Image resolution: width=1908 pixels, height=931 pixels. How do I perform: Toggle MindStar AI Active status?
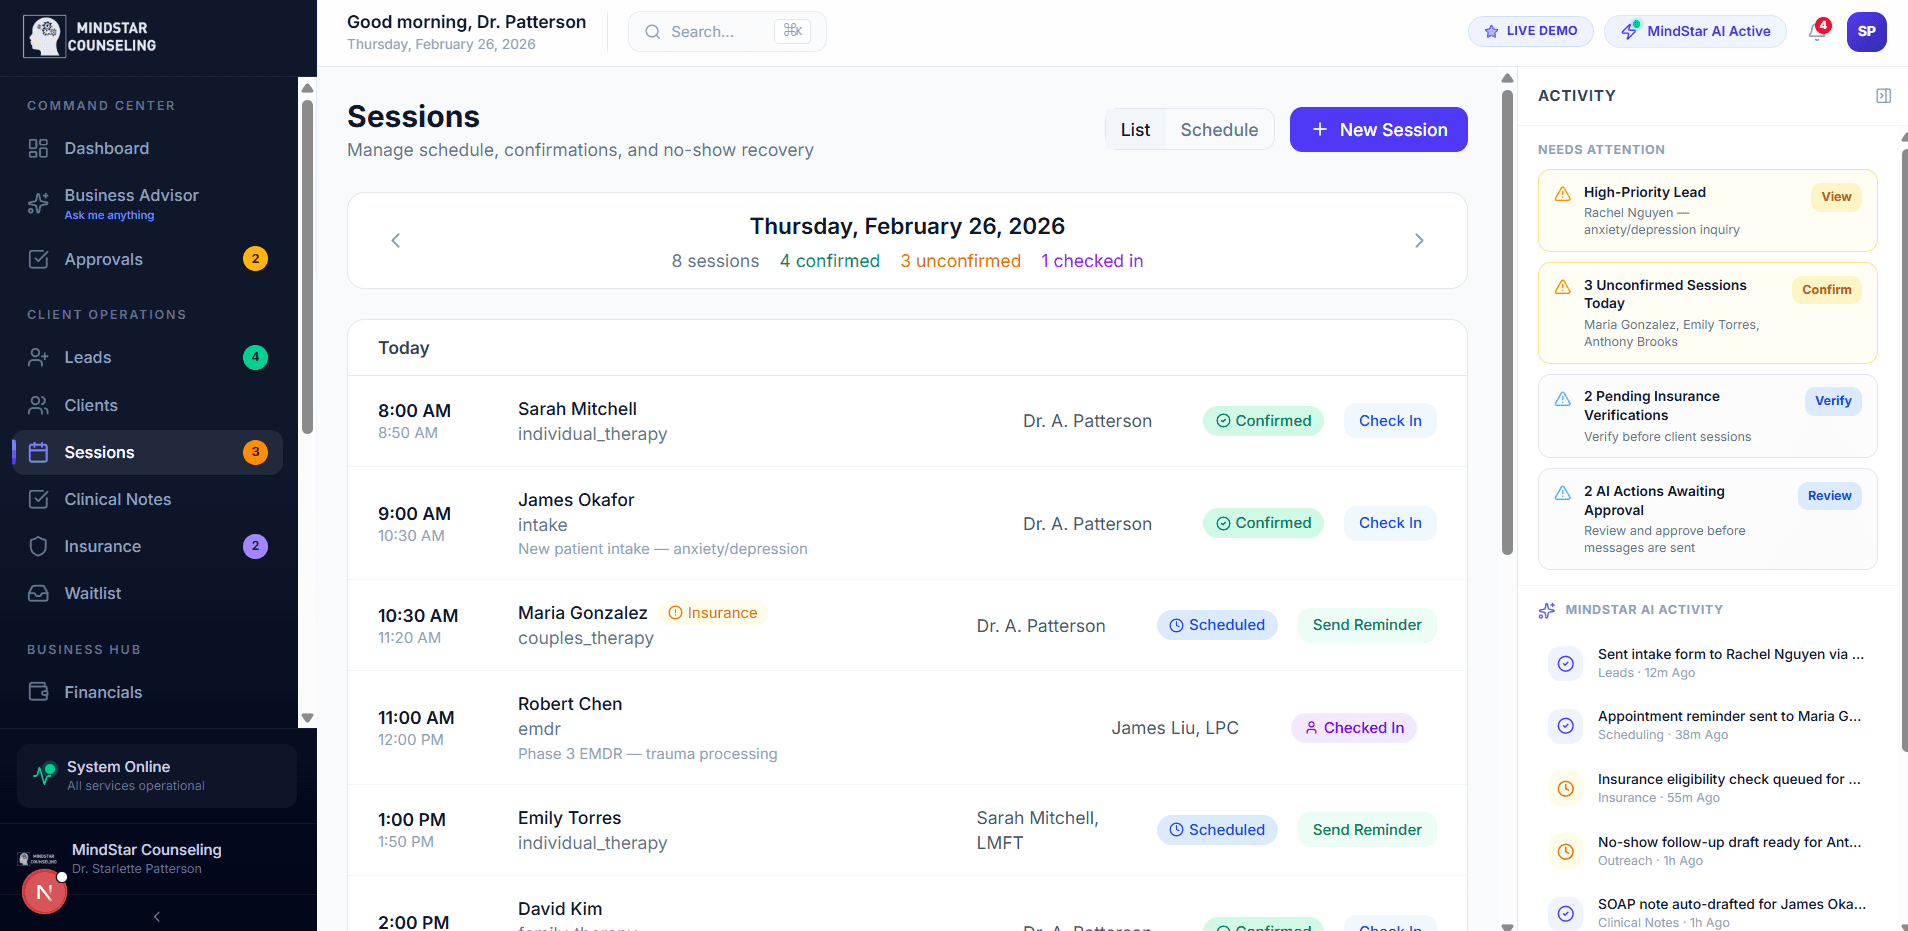pyautogui.click(x=1695, y=31)
